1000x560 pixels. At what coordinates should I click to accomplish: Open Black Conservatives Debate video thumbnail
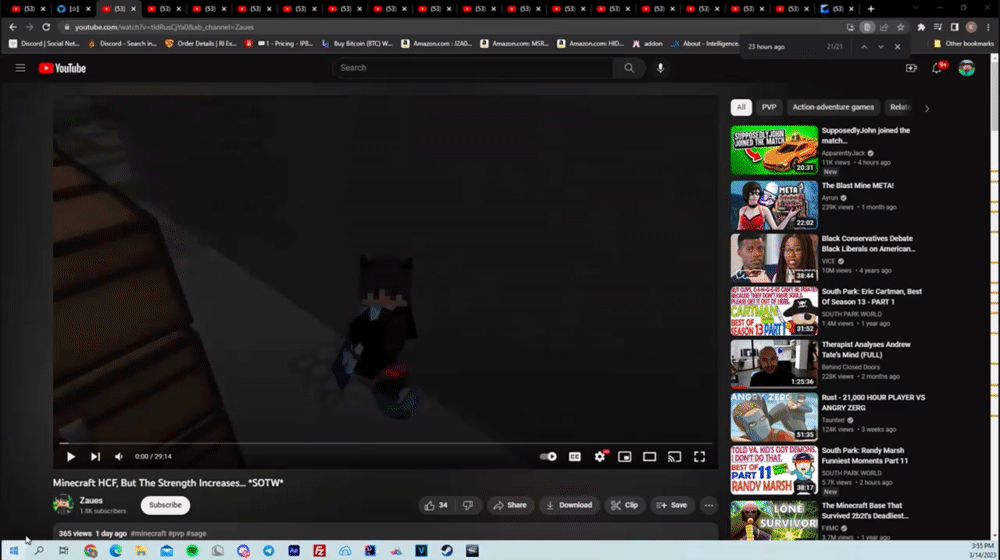774,258
